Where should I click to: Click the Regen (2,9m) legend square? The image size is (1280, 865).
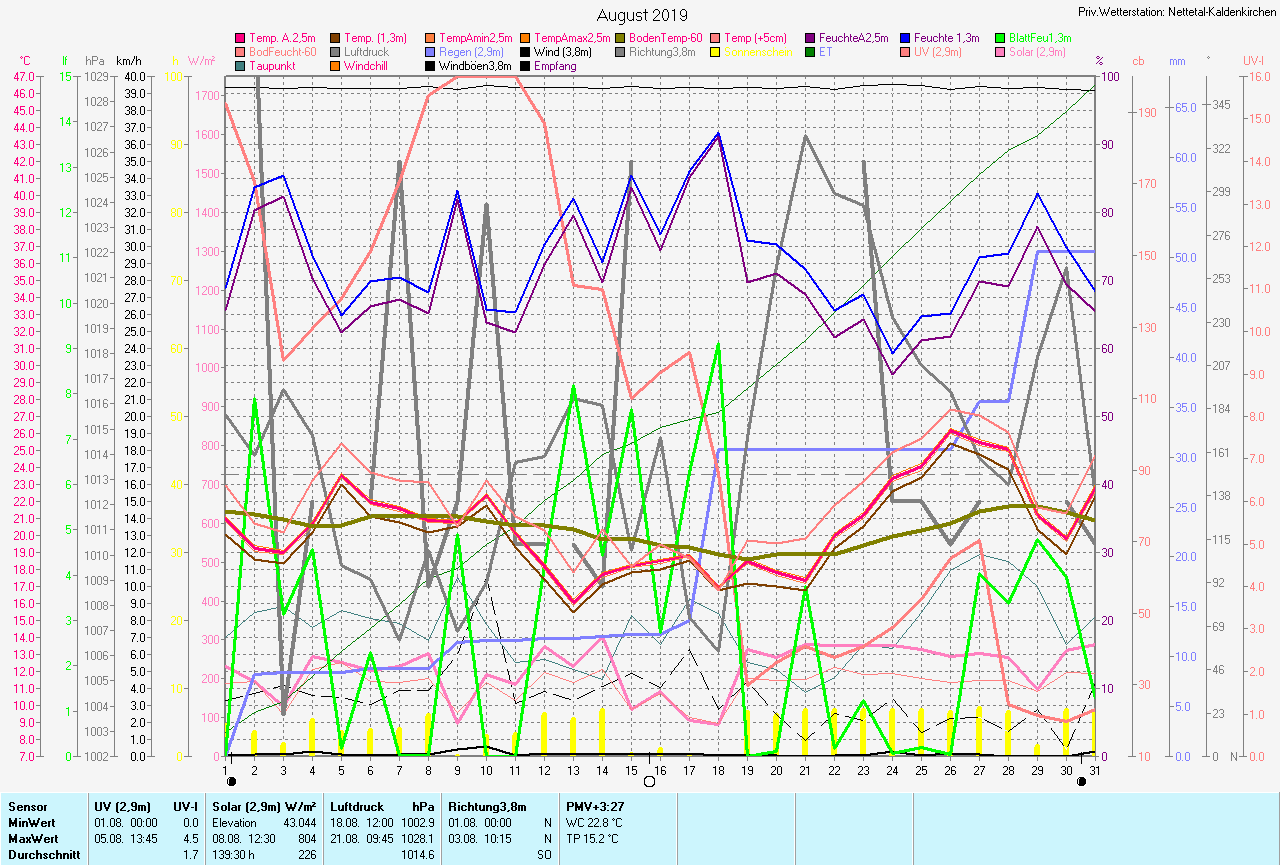430,52
